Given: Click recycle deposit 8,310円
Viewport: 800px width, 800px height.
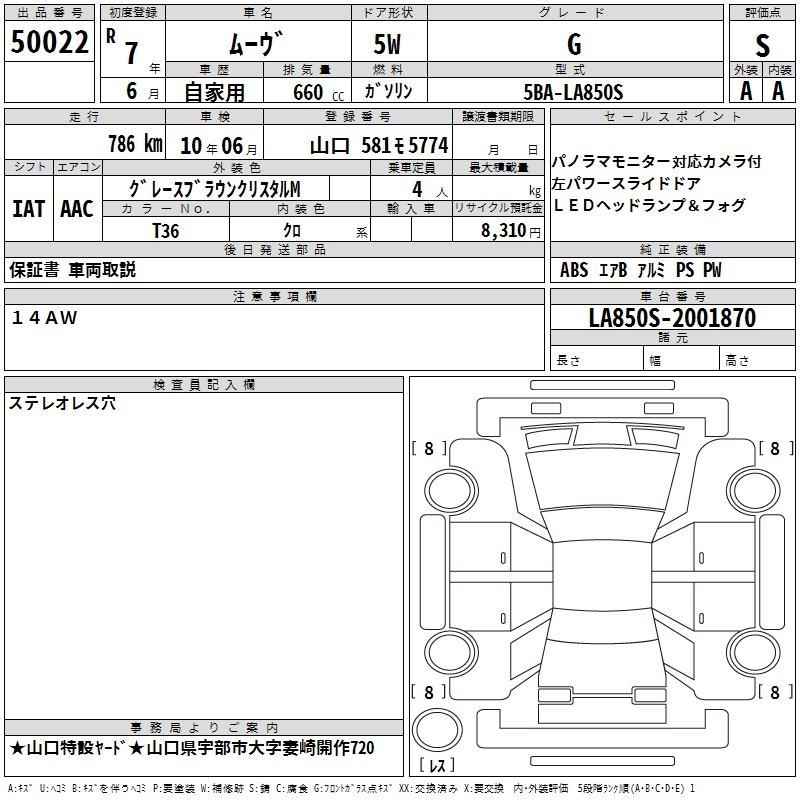Looking at the screenshot, I should click(511, 231).
